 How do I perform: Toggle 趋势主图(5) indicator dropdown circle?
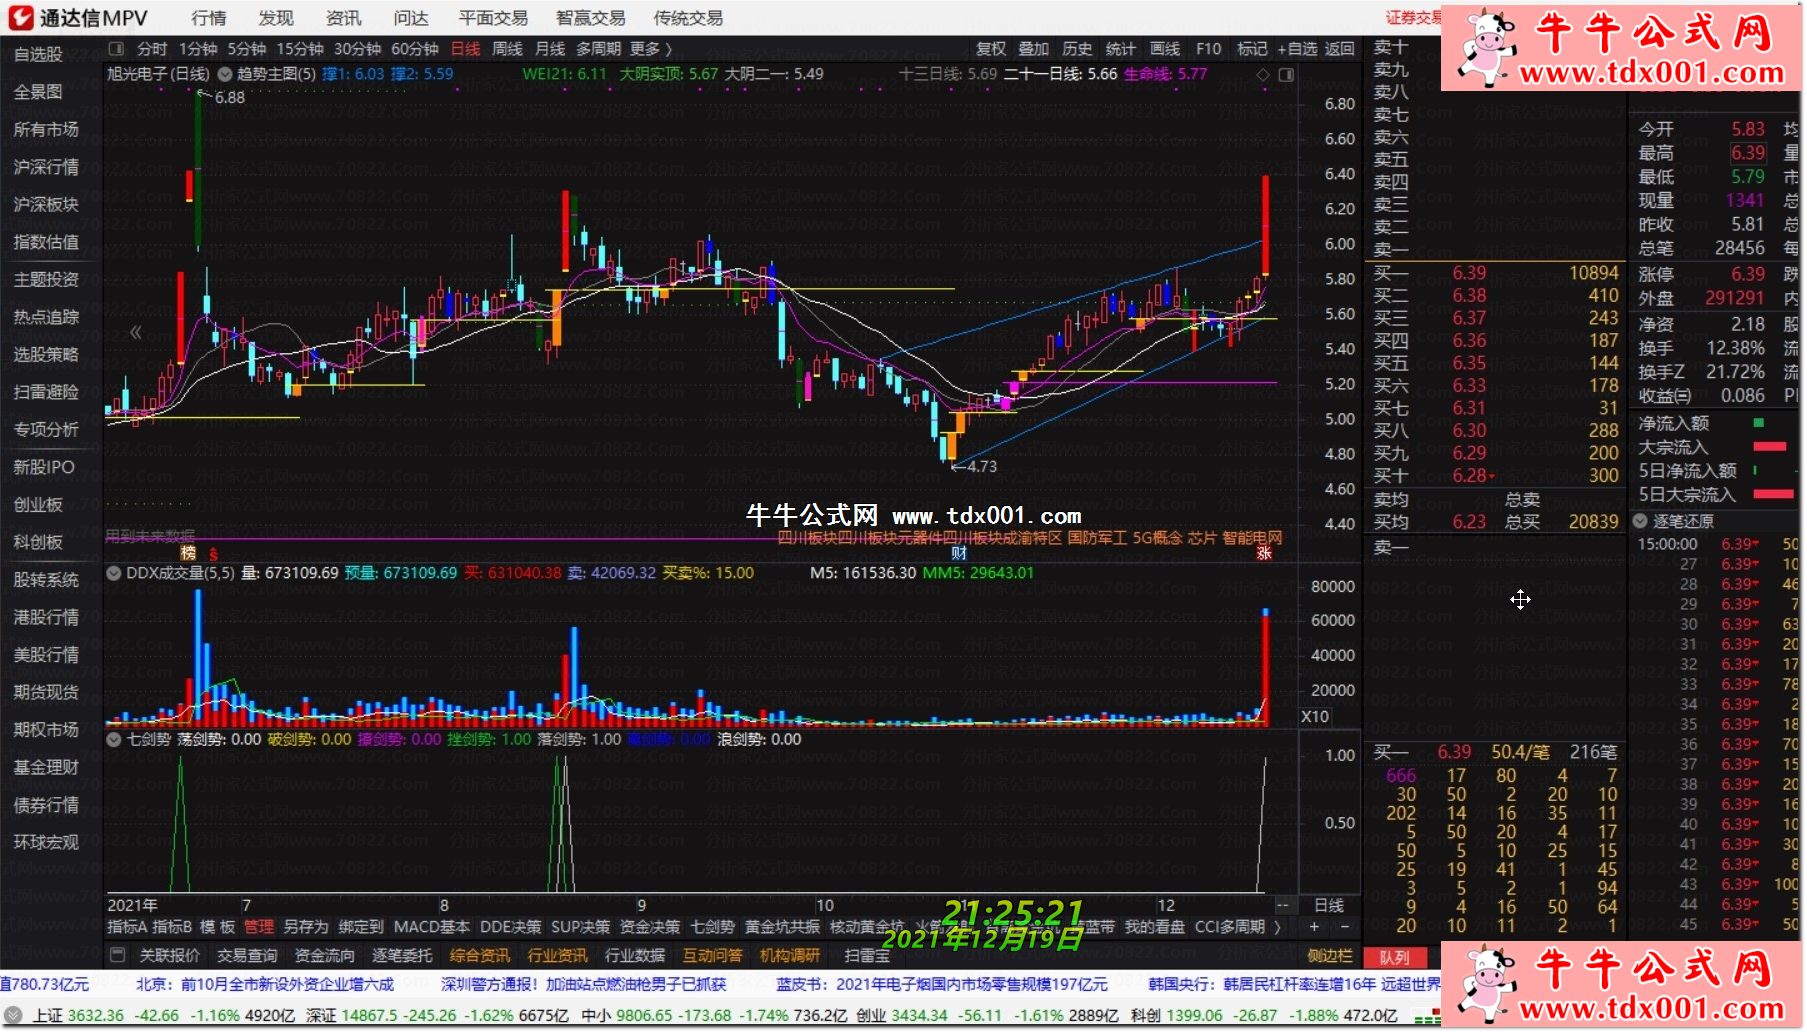tap(225, 74)
